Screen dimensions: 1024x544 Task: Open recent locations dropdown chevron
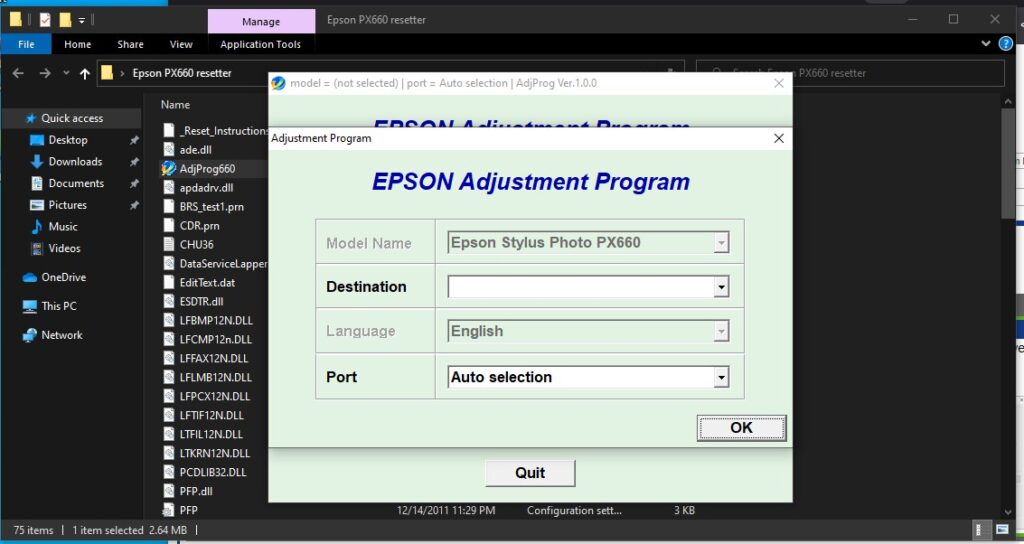66,73
